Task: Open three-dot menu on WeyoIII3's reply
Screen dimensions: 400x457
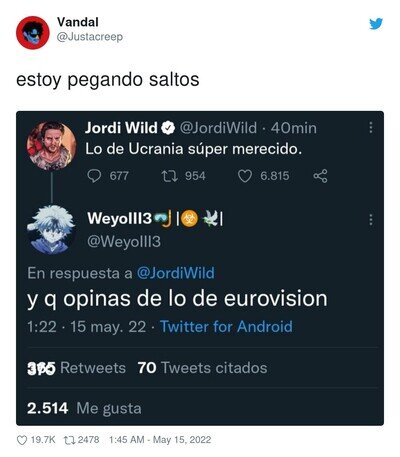Action: (x=371, y=220)
